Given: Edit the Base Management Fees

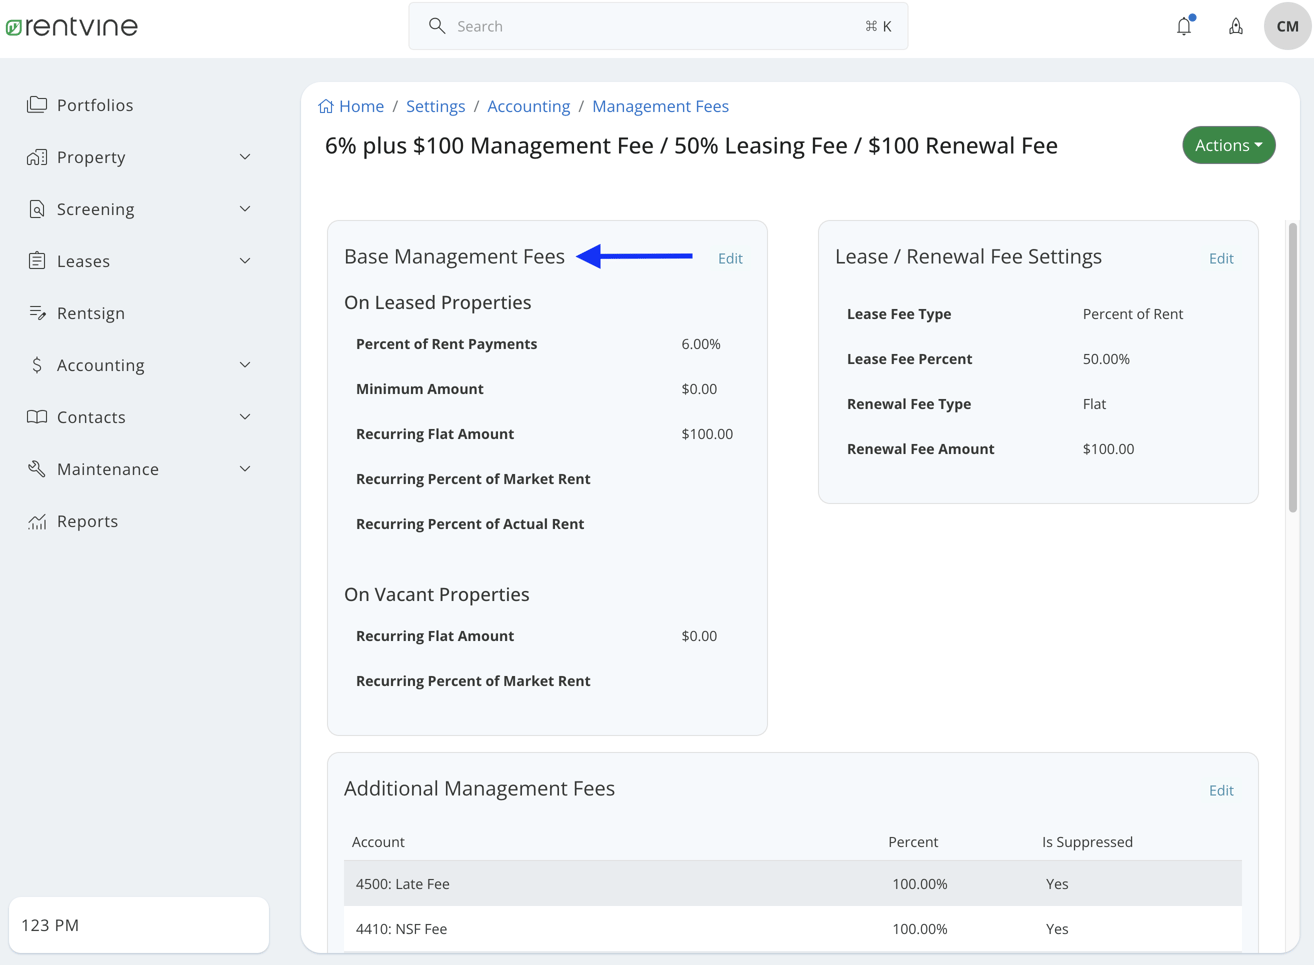Looking at the screenshot, I should pos(730,258).
